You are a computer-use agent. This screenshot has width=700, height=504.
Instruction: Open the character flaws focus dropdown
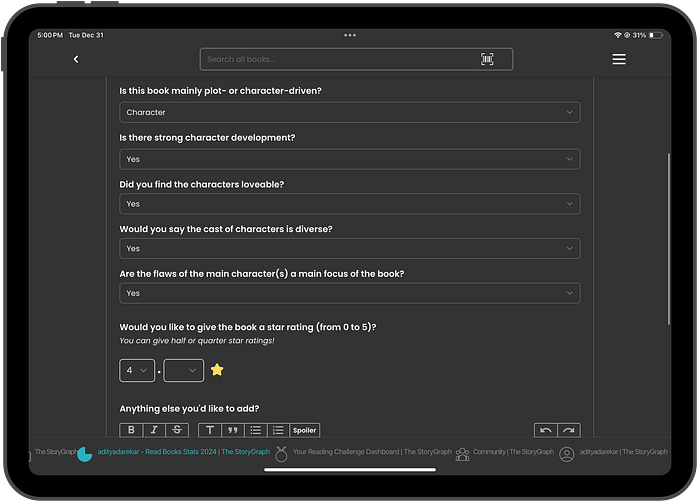pos(350,293)
